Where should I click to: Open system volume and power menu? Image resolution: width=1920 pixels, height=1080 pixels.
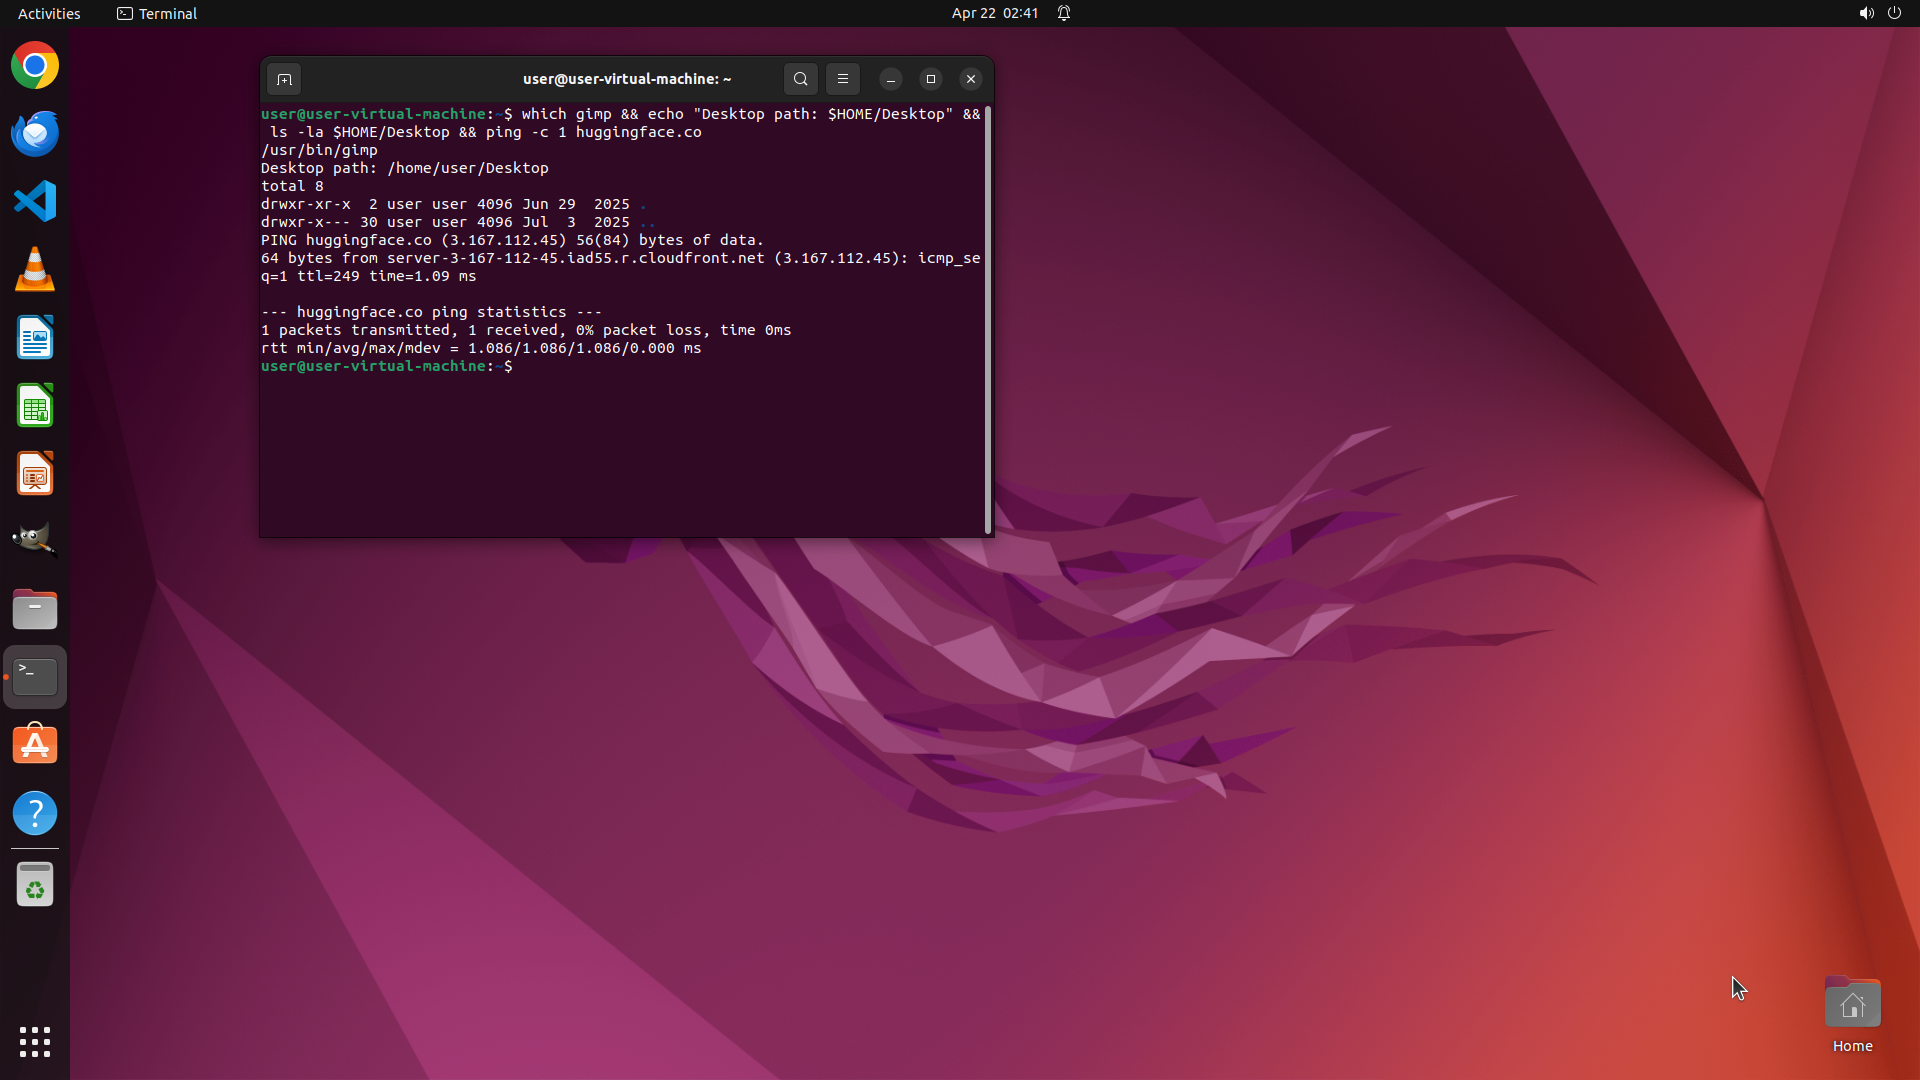[1879, 13]
